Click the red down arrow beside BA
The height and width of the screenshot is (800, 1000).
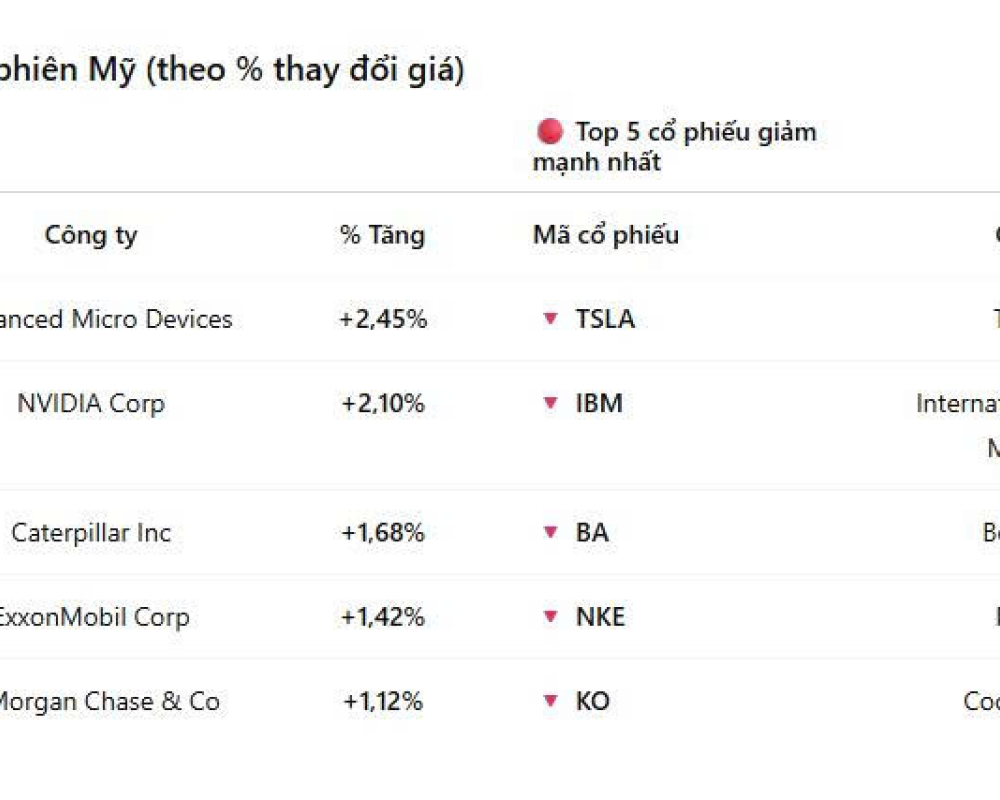coord(549,532)
